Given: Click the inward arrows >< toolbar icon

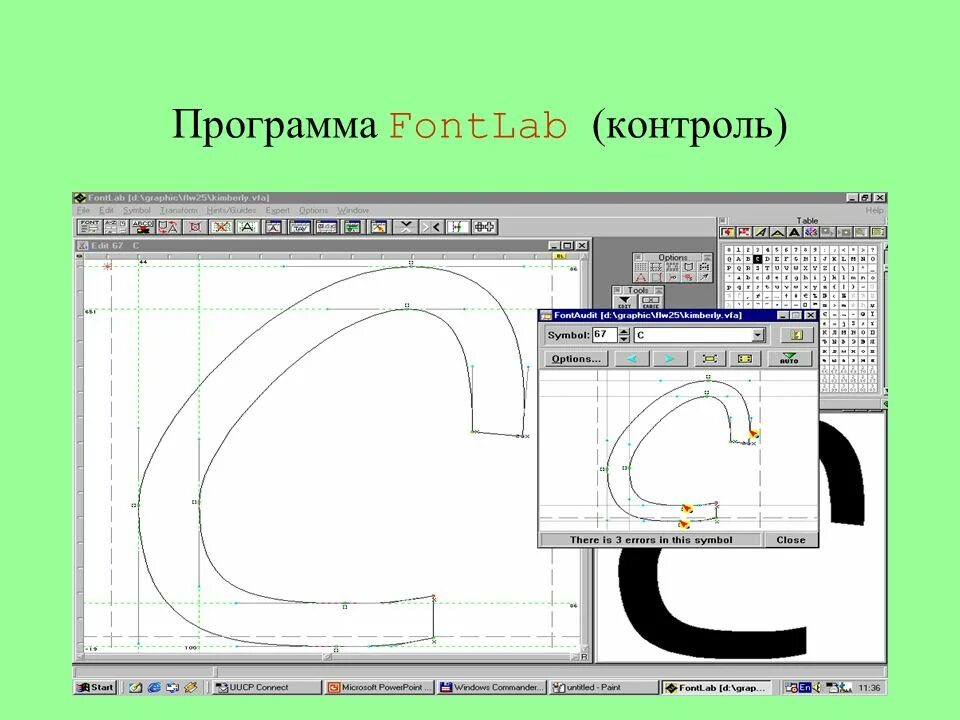Looking at the screenshot, I should [432, 227].
